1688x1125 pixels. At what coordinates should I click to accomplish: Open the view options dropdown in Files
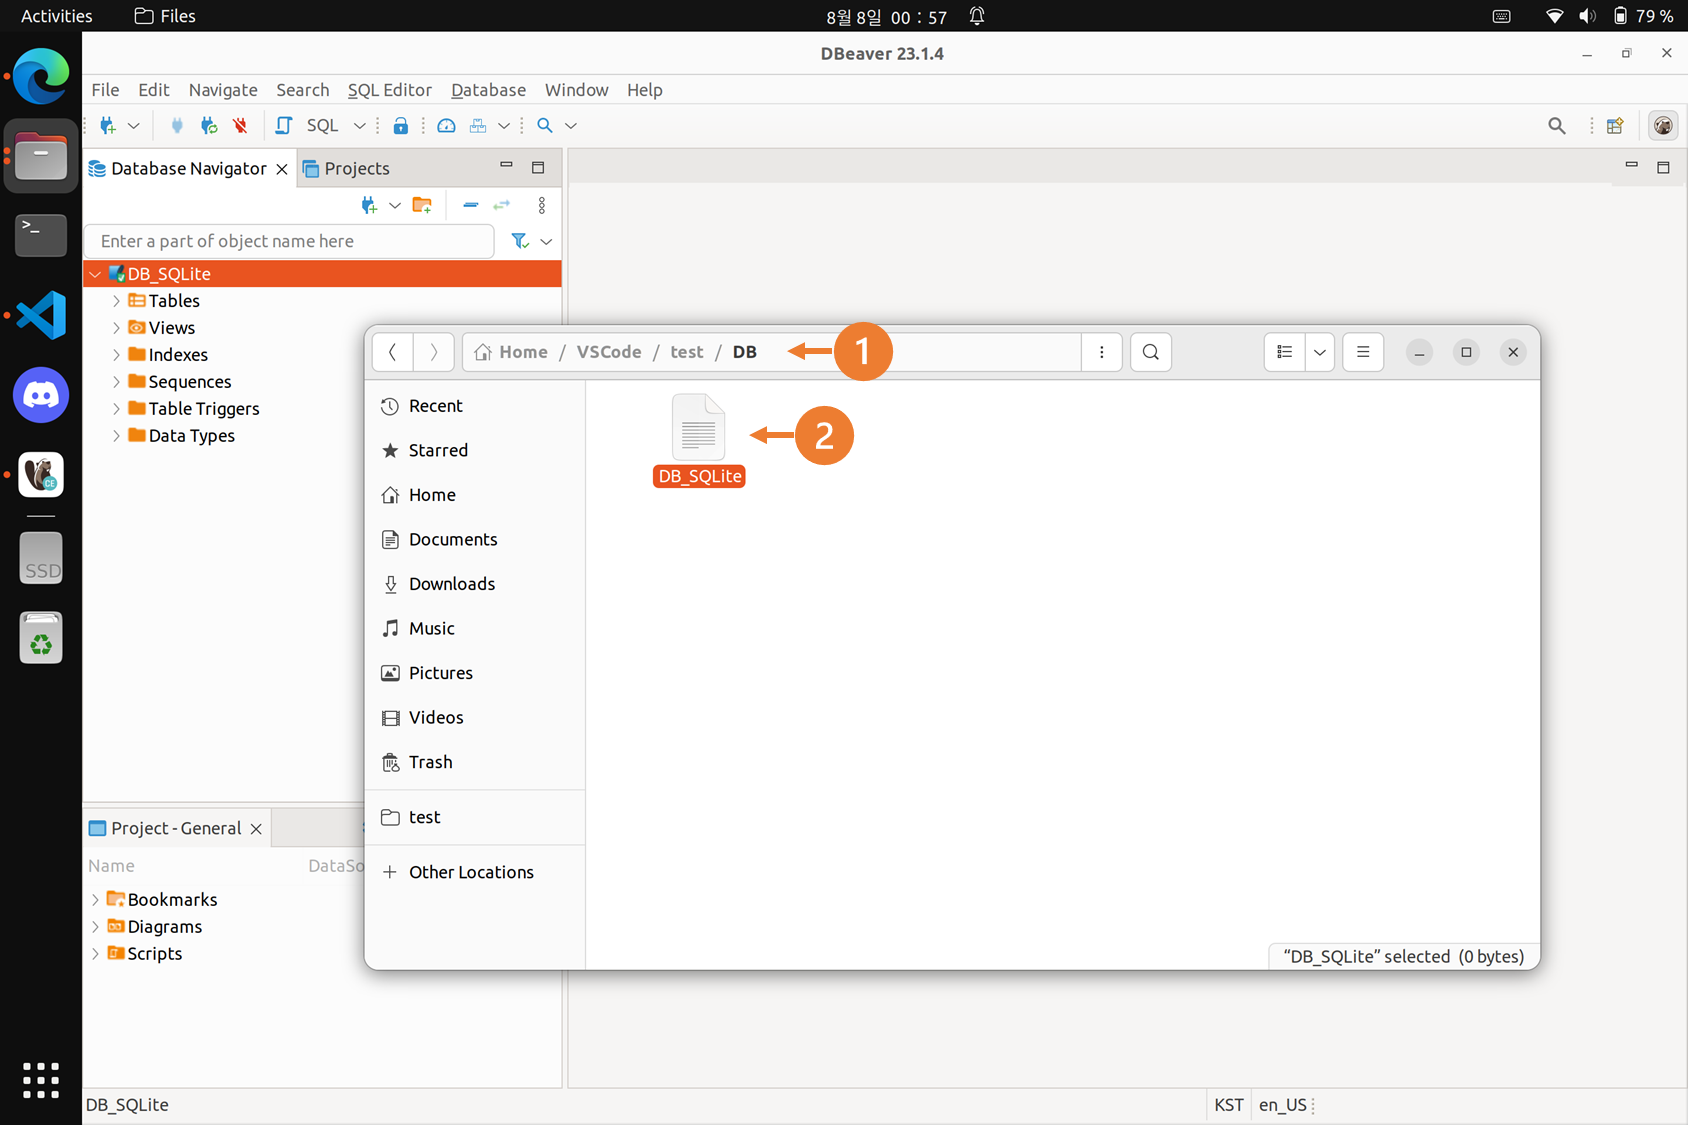point(1320,352)
